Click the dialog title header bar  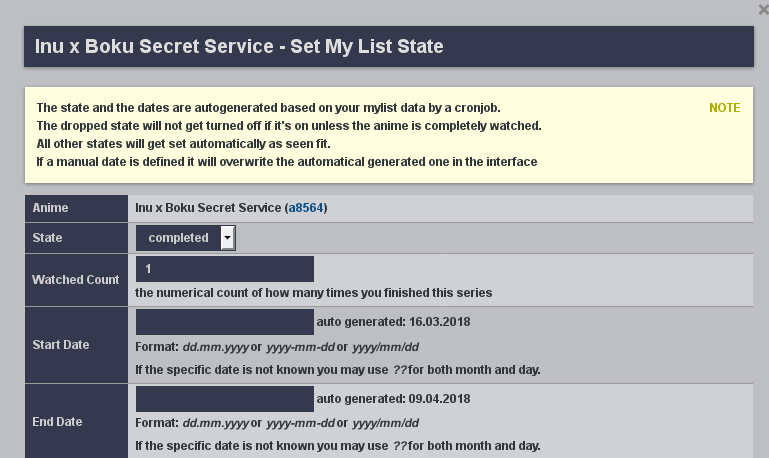tap(388, 46)
